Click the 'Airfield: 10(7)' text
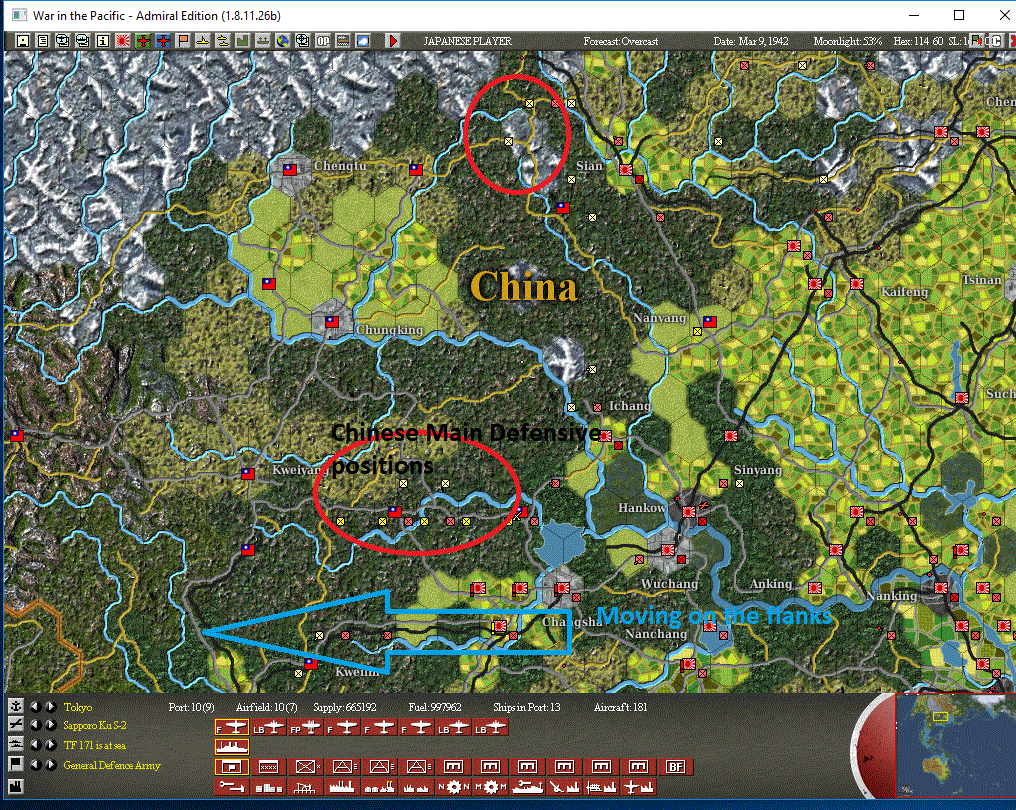Screen dimensions: 1016x810 point(267,707)
